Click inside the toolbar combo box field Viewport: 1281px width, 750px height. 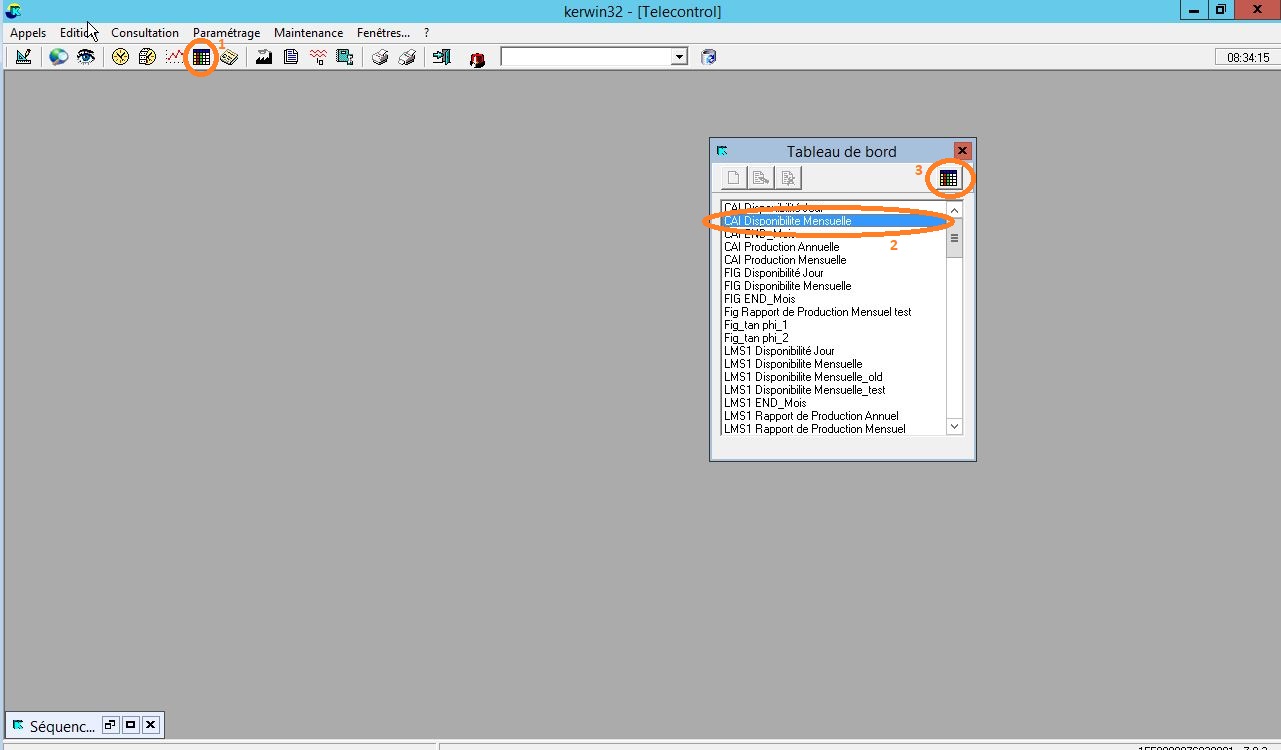point(585,57)
